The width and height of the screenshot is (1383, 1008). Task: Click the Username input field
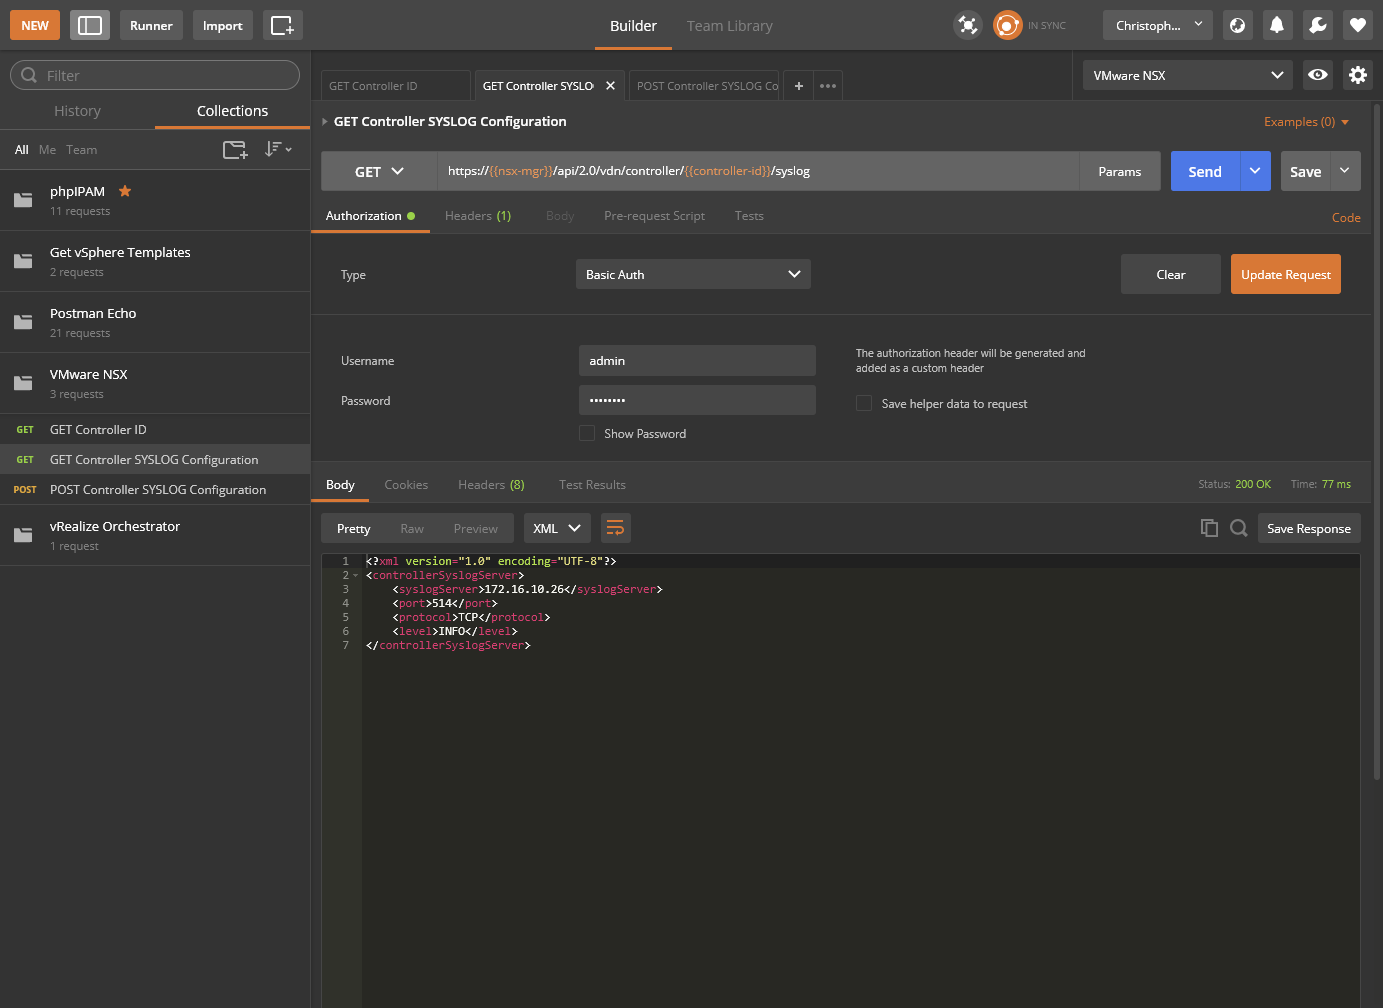click(697, 361)
